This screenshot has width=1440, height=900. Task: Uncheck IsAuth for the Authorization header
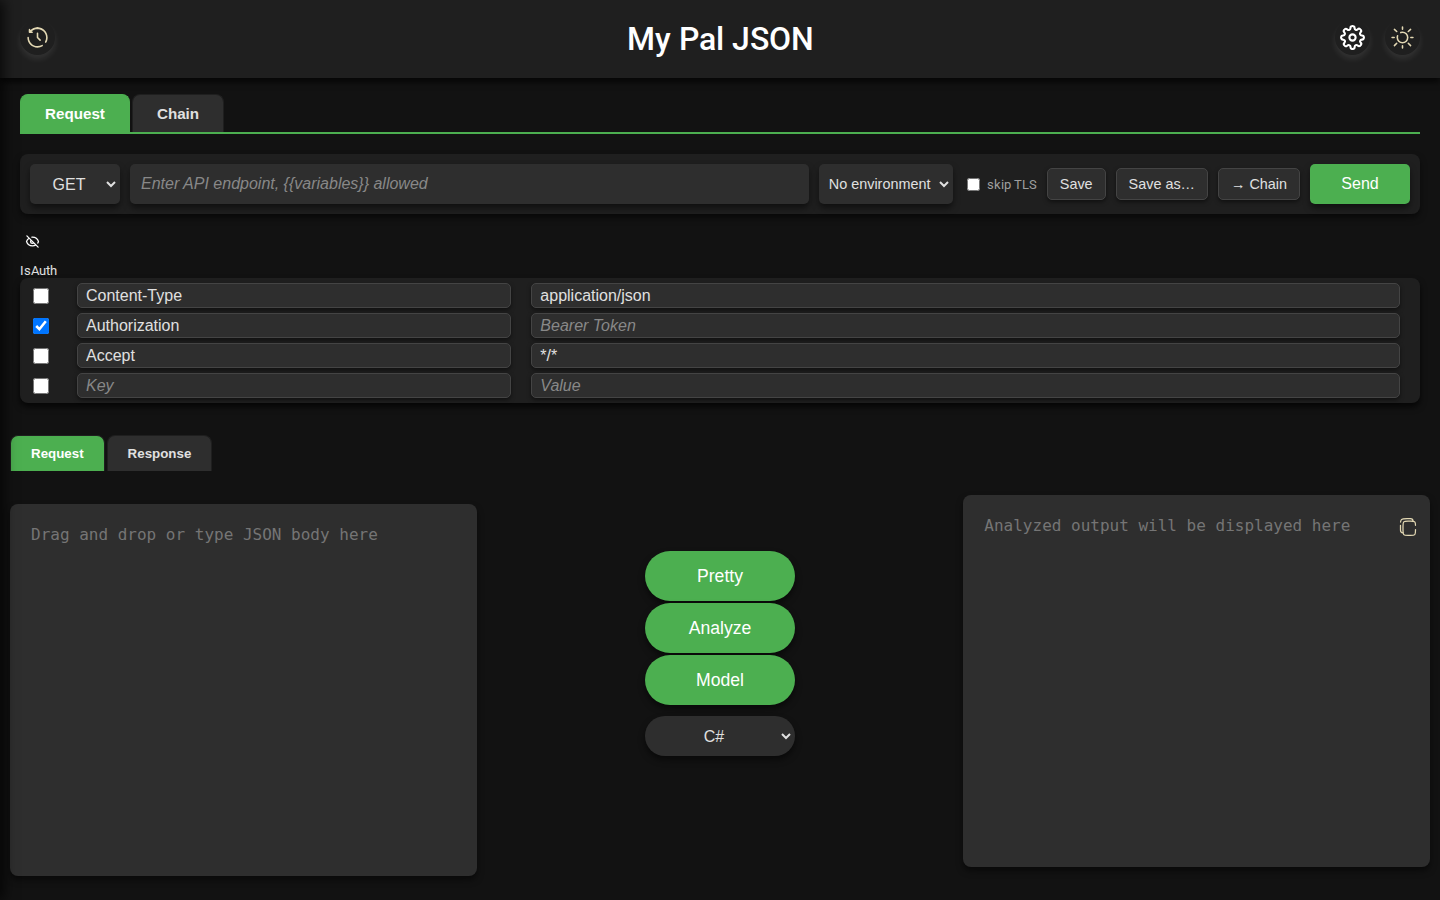pos(41,326)
